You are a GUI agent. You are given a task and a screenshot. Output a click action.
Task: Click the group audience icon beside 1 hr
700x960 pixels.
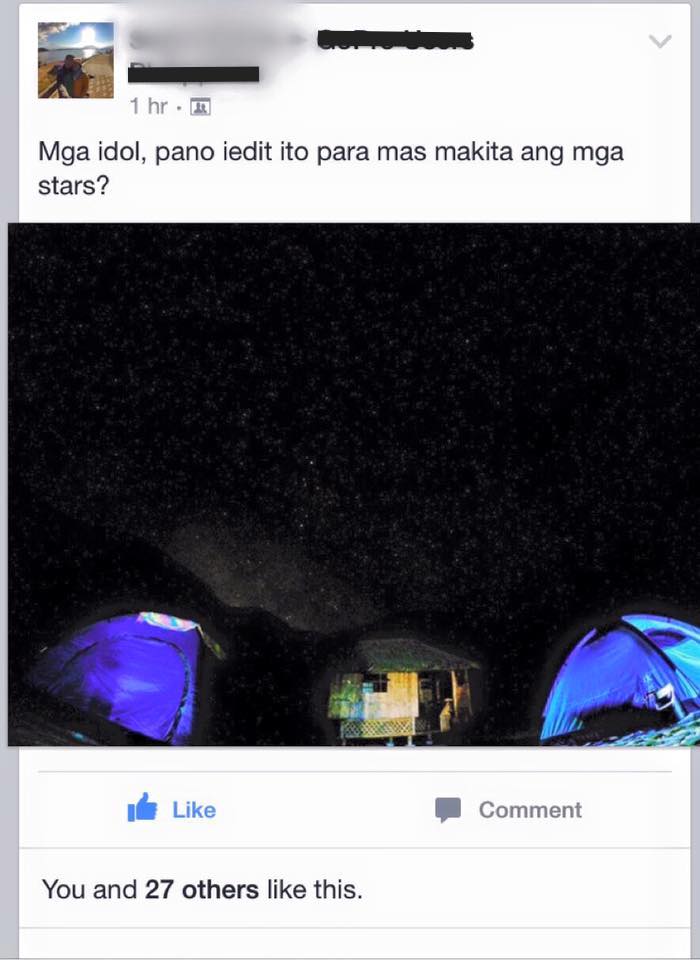pos(200,107)
